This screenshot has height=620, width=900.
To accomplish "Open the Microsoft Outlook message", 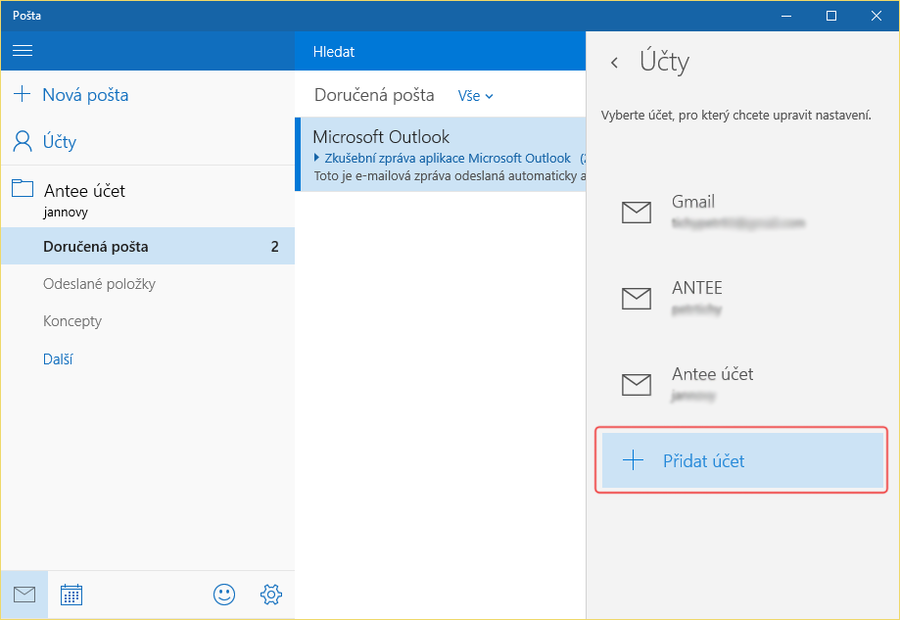I will (440, 154).
